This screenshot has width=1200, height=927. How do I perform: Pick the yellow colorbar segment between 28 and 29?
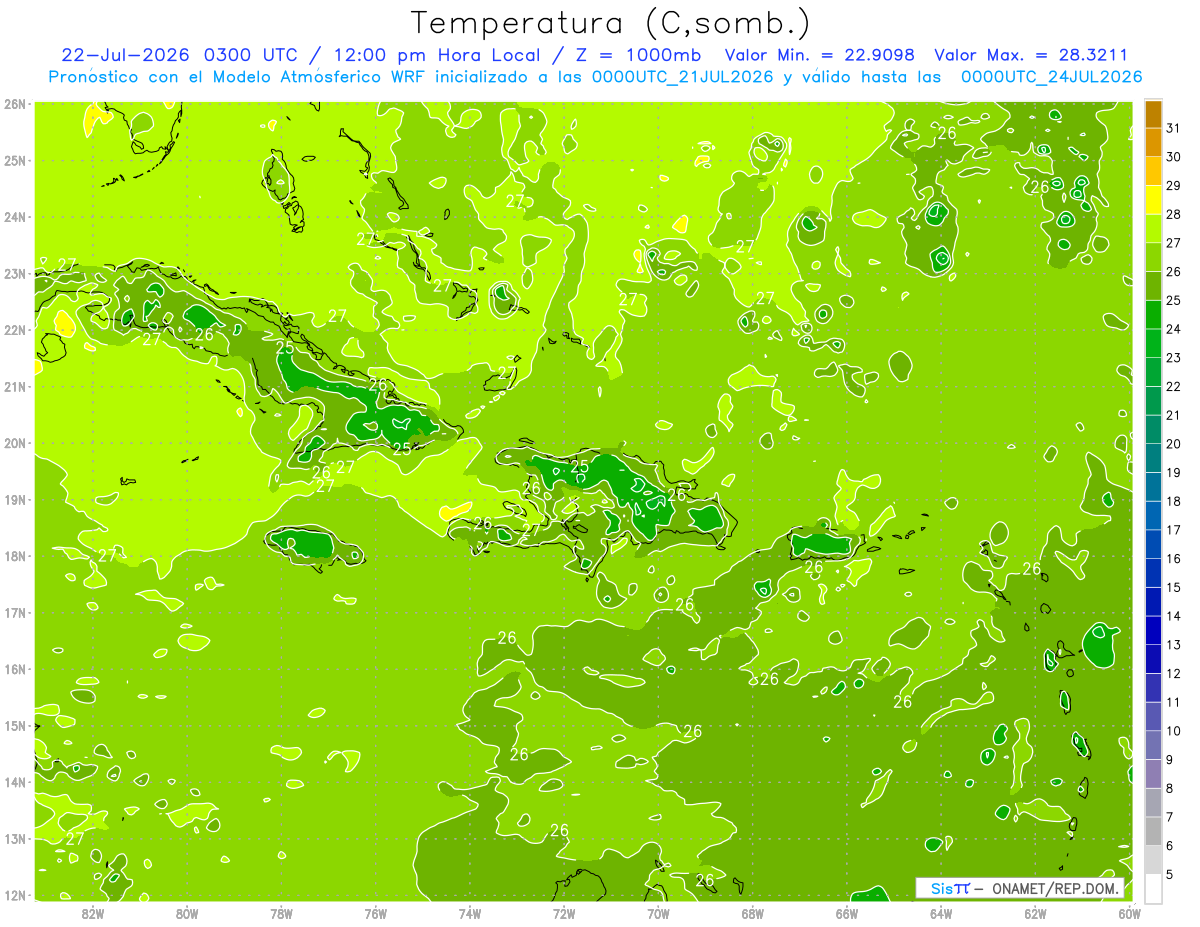click(1153, 201)
